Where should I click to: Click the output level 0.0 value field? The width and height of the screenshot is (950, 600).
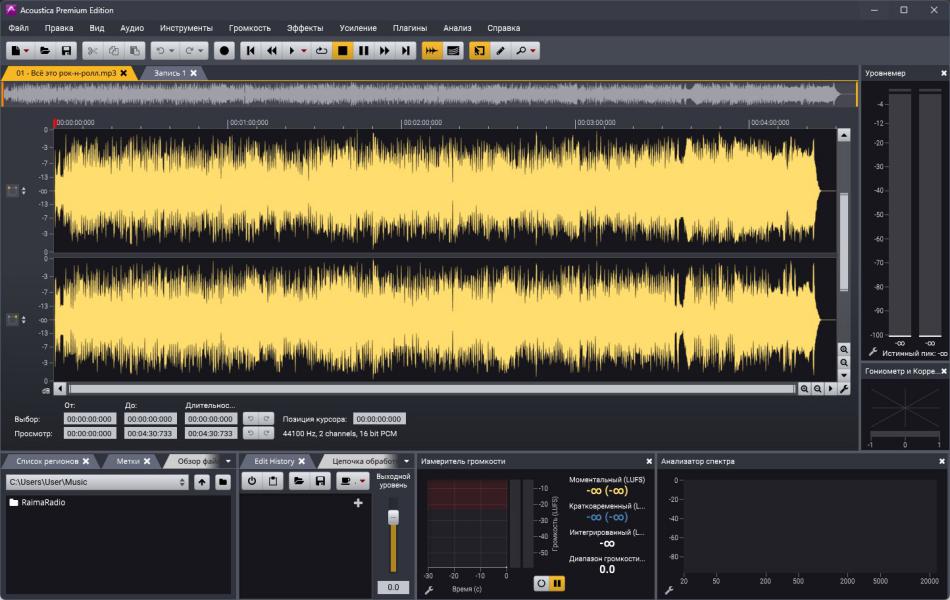click(393, 587)
